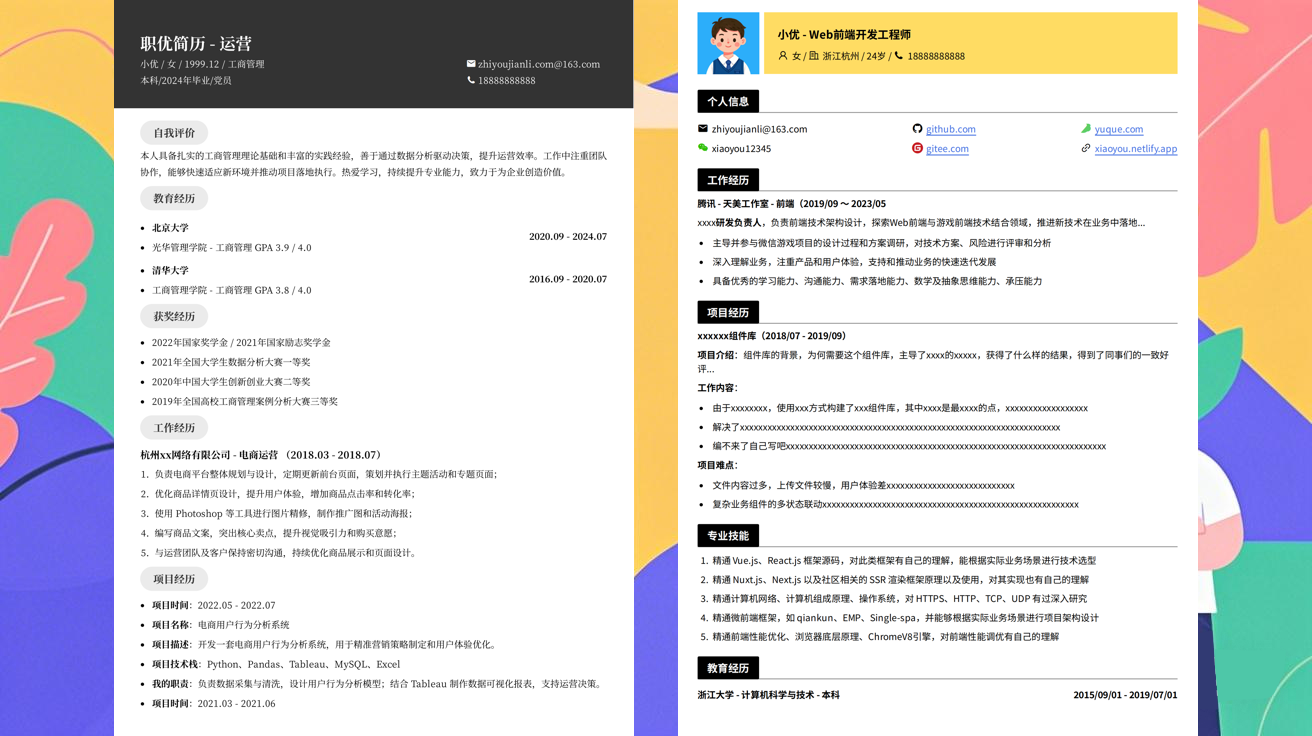Click 项目名称 电商用户行为分析系统 line

point(220,625)
